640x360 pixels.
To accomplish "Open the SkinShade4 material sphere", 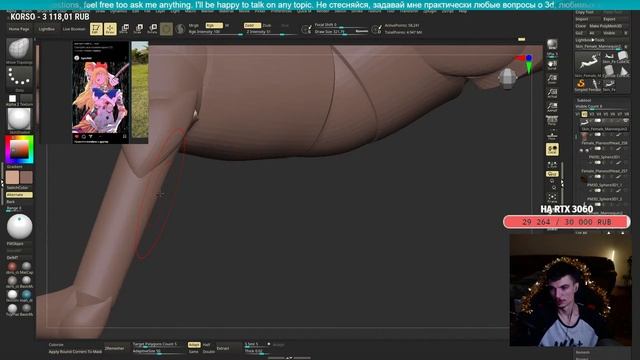I will (x=19, y=119).
